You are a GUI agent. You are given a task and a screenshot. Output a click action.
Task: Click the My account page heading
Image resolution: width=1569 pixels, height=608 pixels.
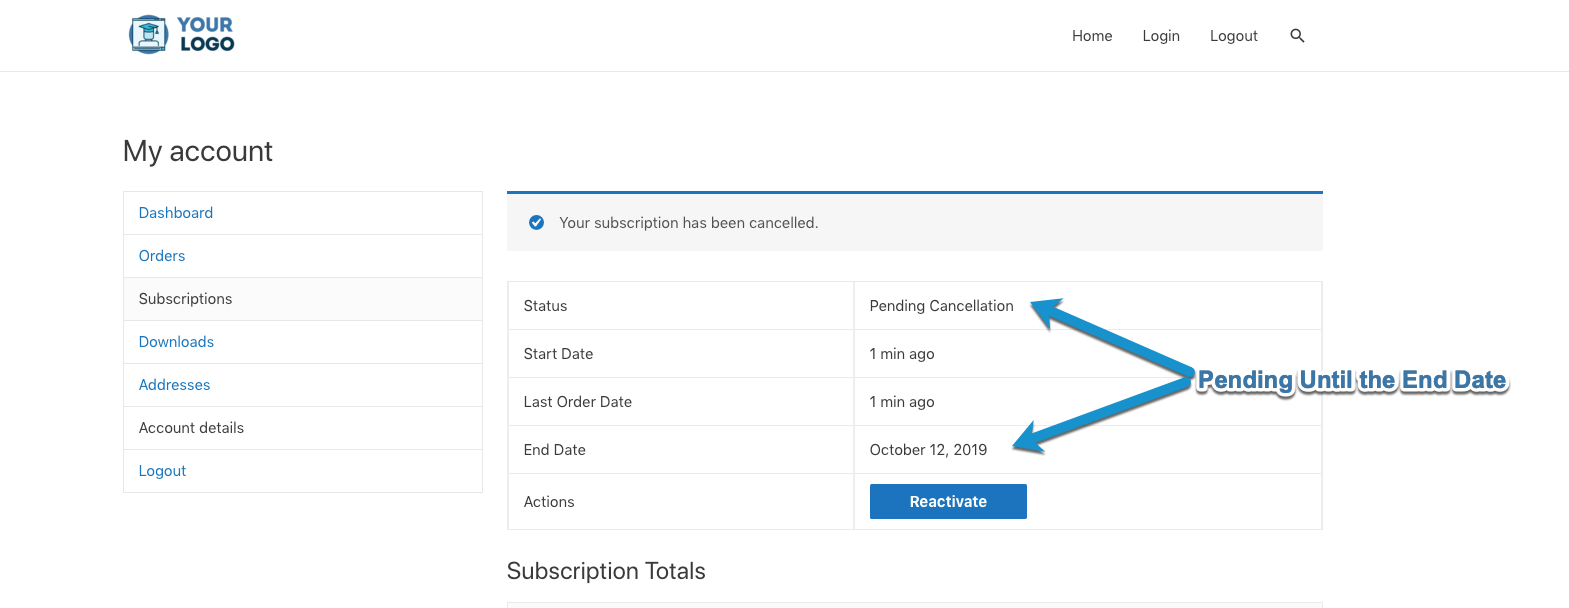(197, 151)
